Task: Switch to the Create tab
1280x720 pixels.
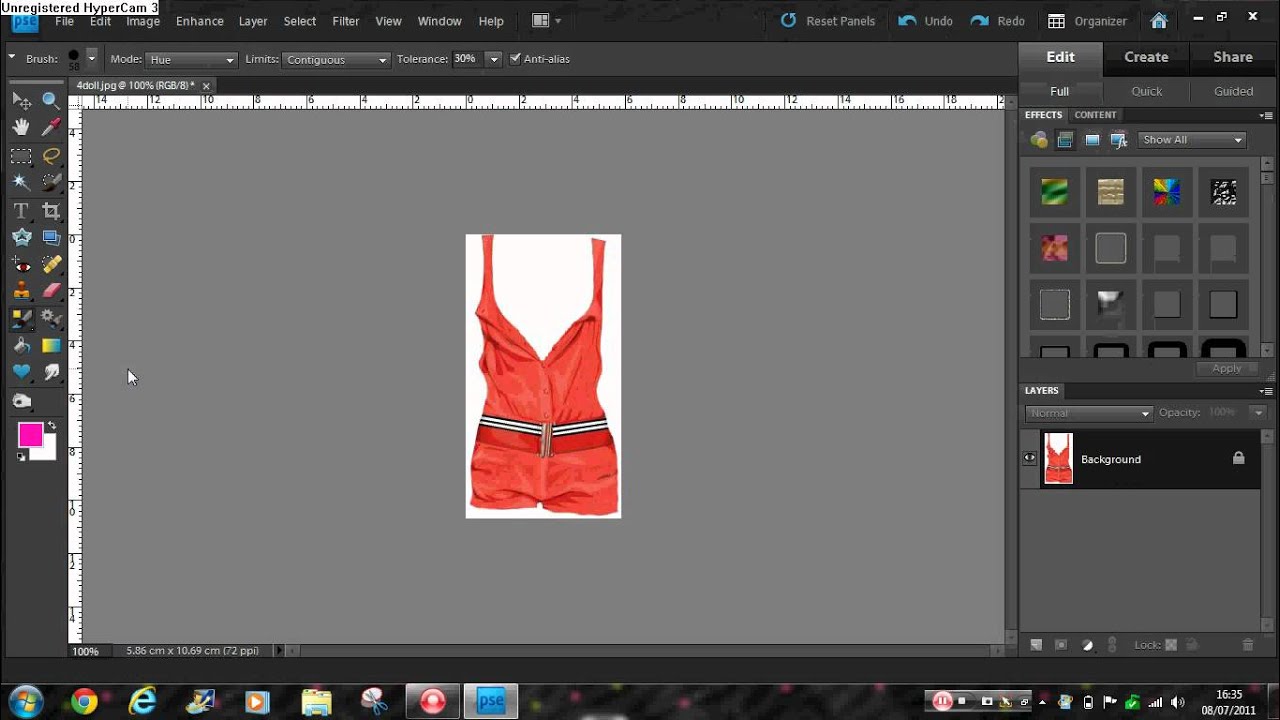Action: pos(1146,57)
